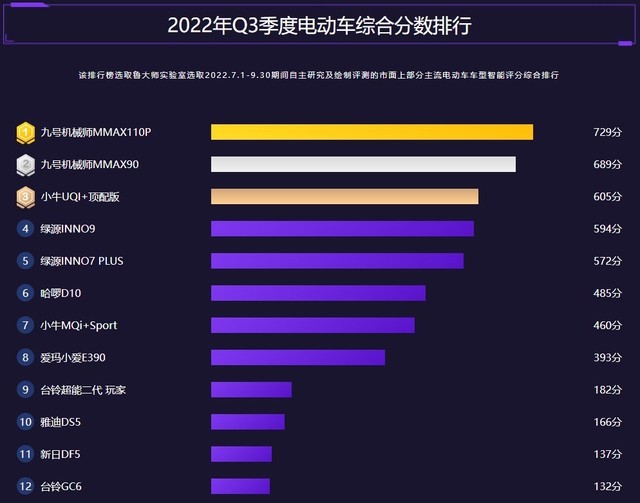This screenshot has height=503, width=640.
Task: Click the purple bar for 爱玛小爱E390
Action: (298, 357)
